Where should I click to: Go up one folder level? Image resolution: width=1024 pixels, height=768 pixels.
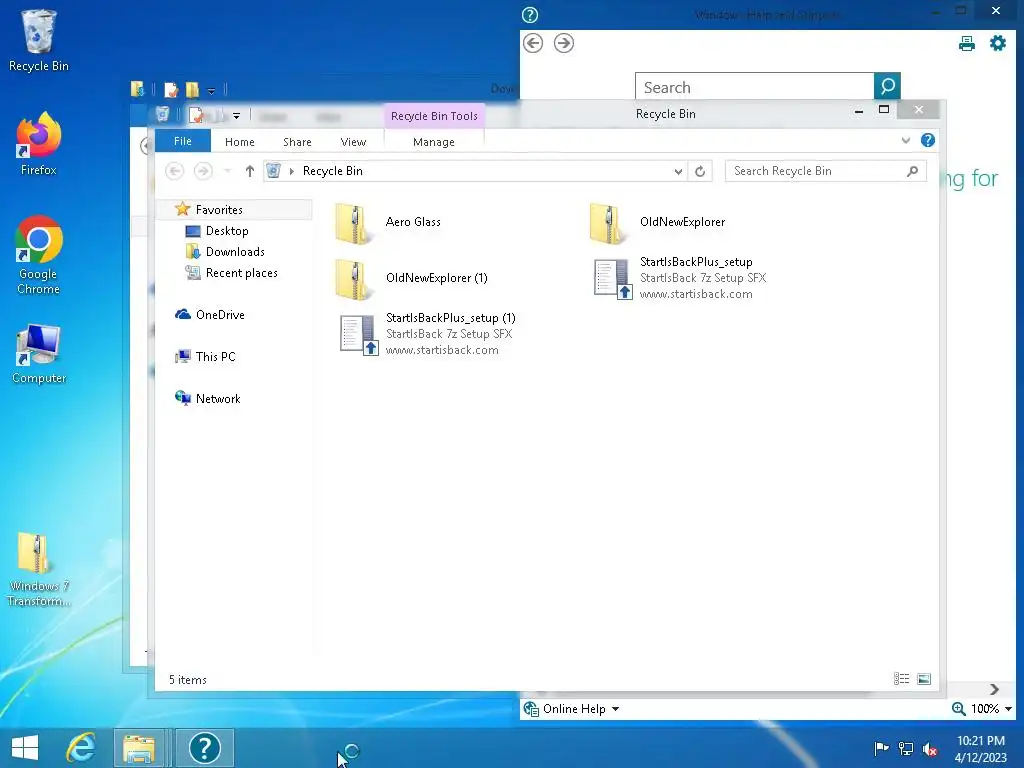pyautogui.click(x=249, y=171)
